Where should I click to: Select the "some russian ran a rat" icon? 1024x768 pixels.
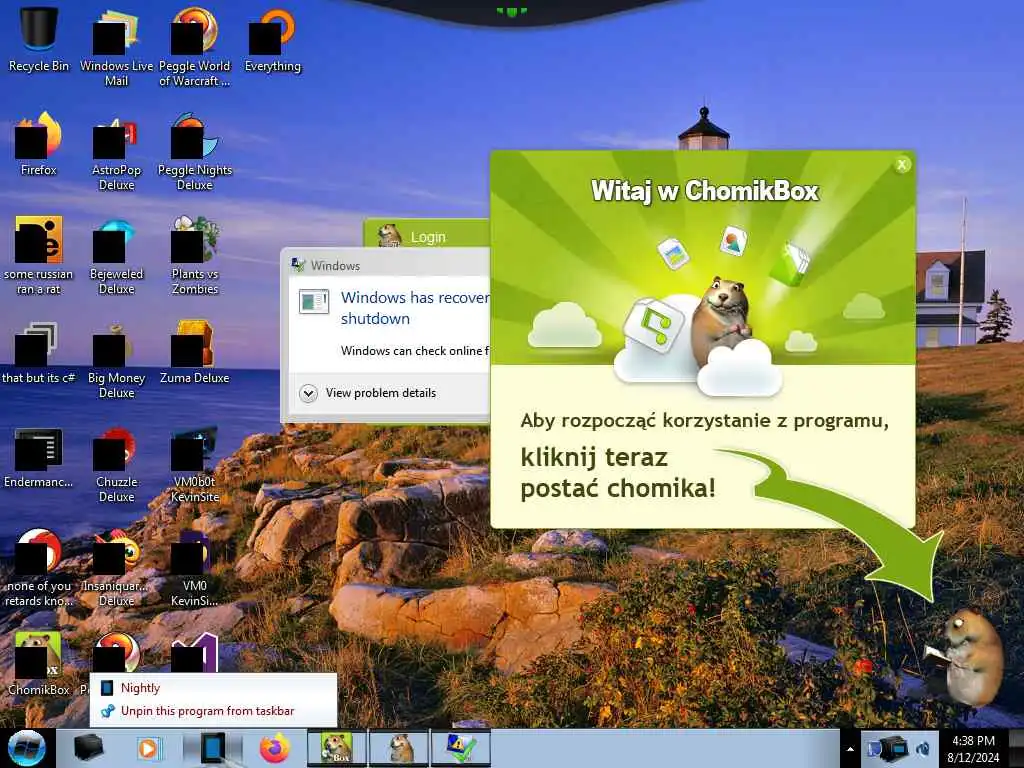click(x=39, y=255)
